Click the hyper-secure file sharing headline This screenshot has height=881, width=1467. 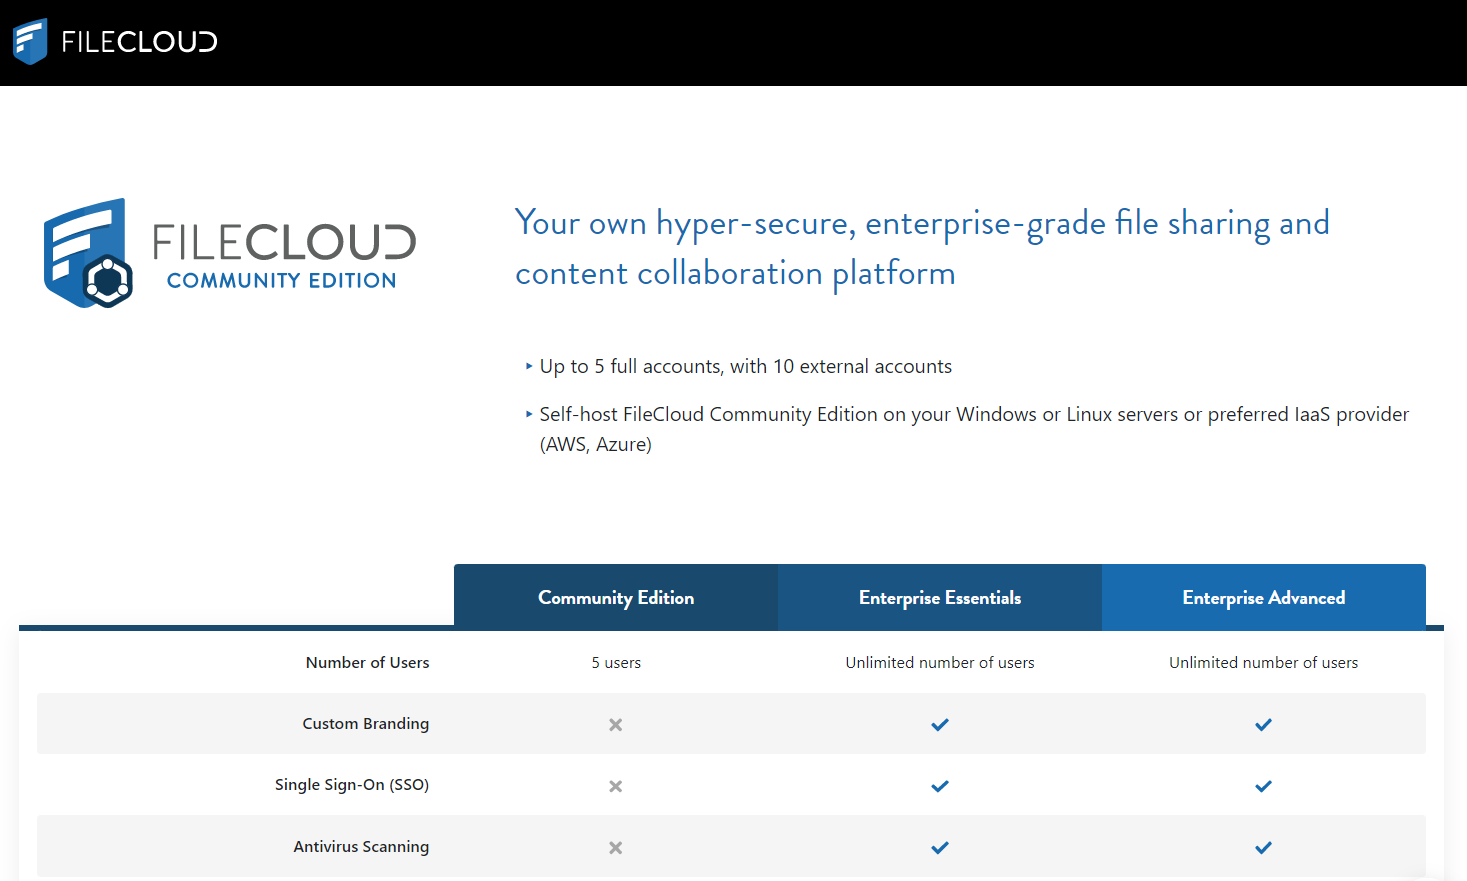pos(922,247)
